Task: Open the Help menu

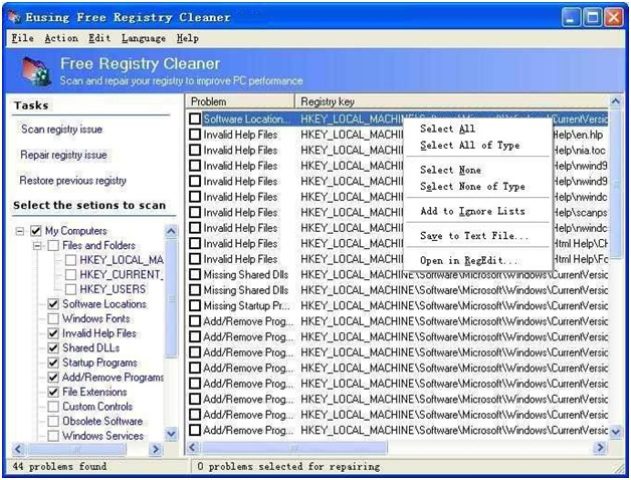Action: pos(188,38)
